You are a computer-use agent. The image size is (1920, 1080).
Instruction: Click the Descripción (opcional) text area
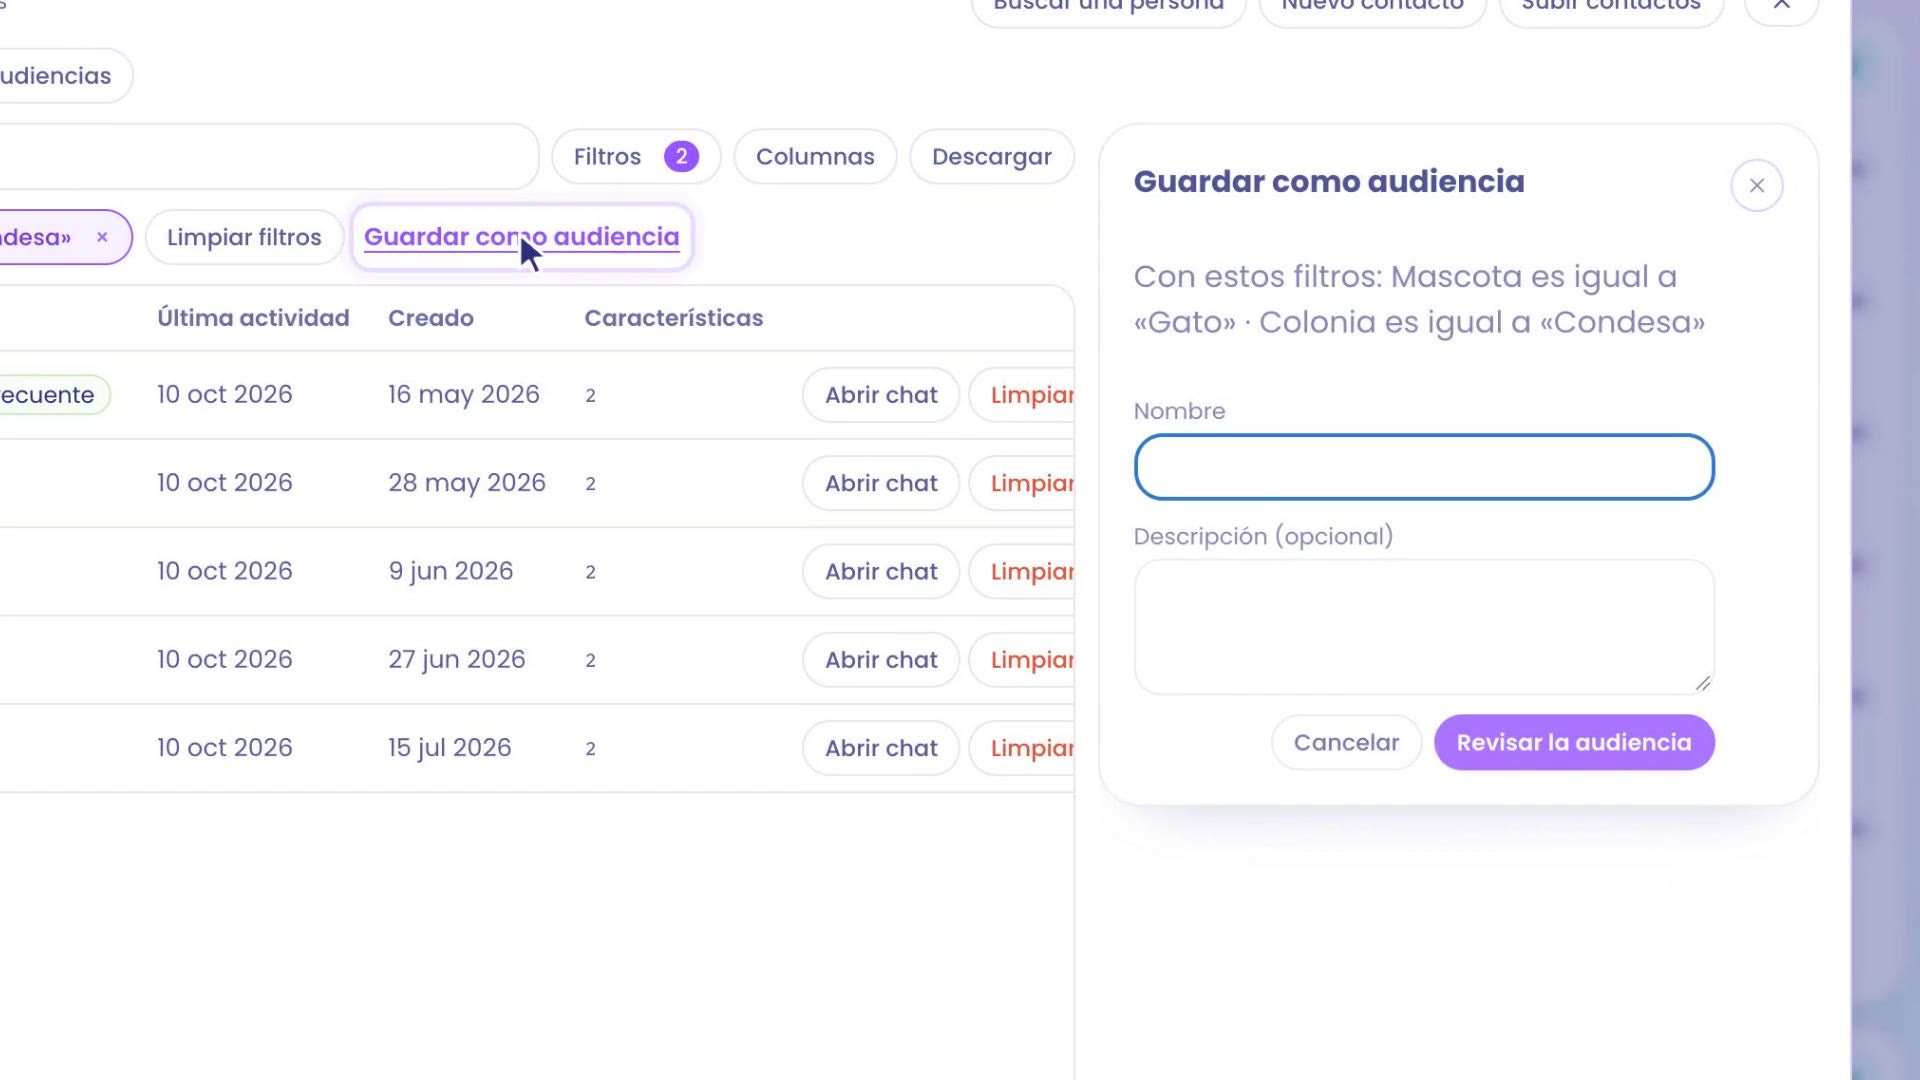(x=1424, y=627)
